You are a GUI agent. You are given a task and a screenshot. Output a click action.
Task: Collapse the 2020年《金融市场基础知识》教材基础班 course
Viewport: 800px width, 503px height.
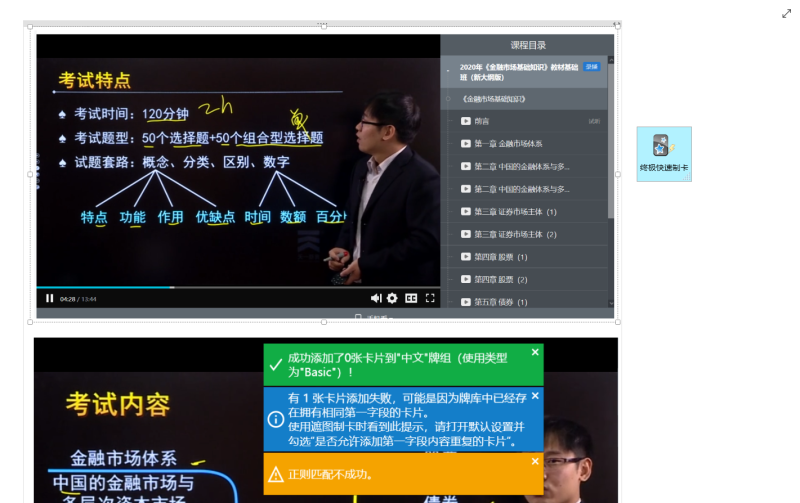click(x=448, y=71)
